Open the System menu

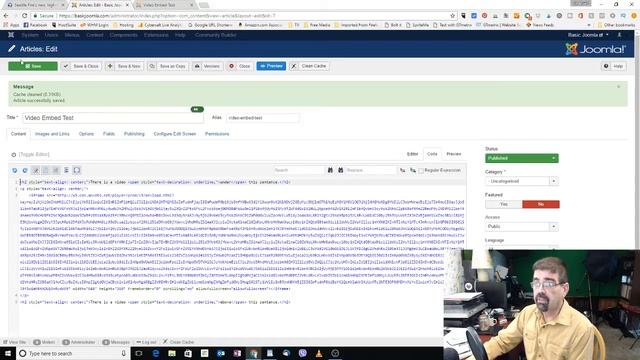click(30, 35)
